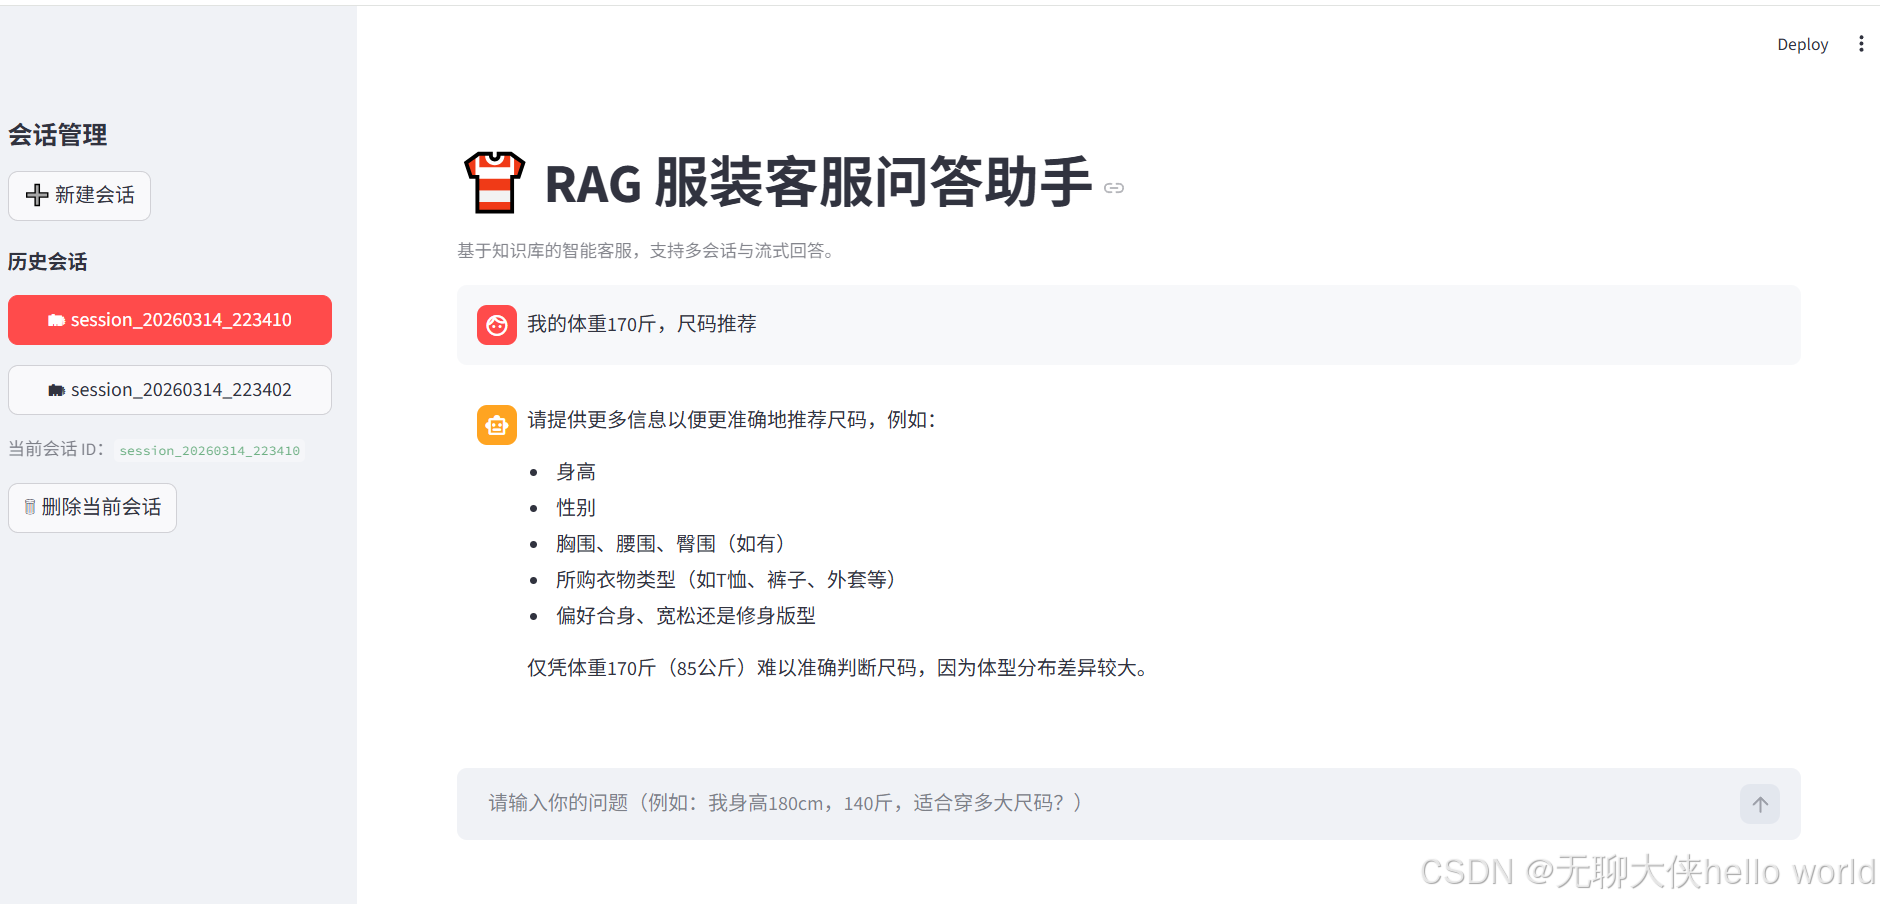
Task: Click the 新建会话 button
Action: 79,195
